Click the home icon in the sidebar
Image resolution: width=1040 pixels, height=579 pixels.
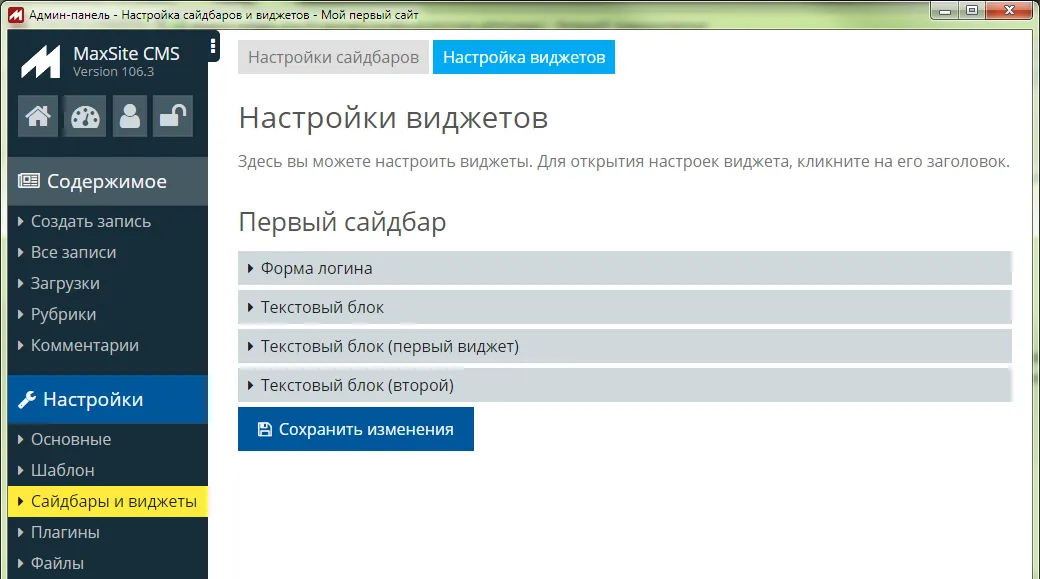(x=37, y=116)
